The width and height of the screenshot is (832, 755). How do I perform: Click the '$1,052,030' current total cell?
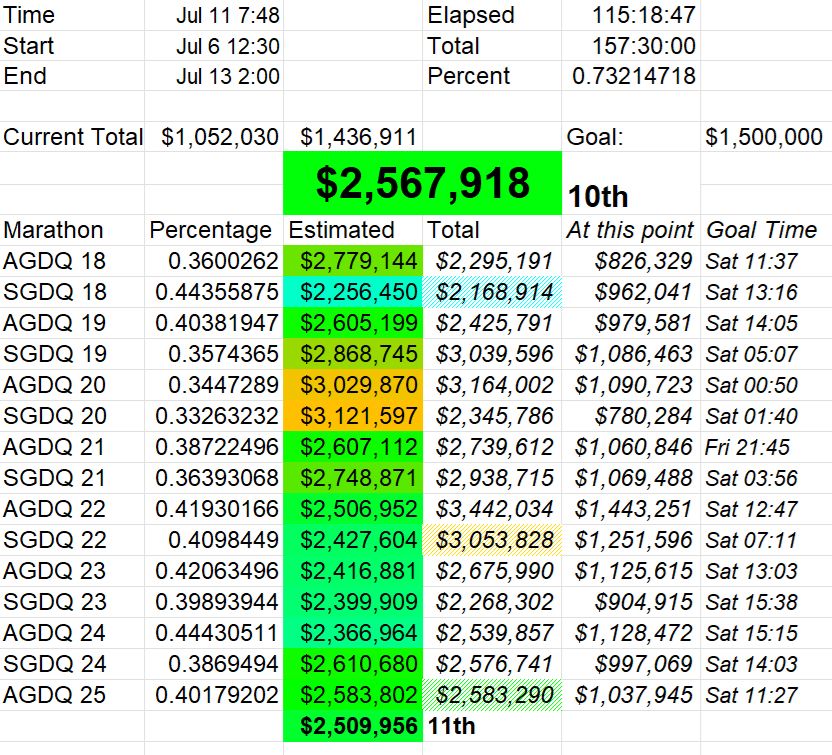click(x=214, y=137)
